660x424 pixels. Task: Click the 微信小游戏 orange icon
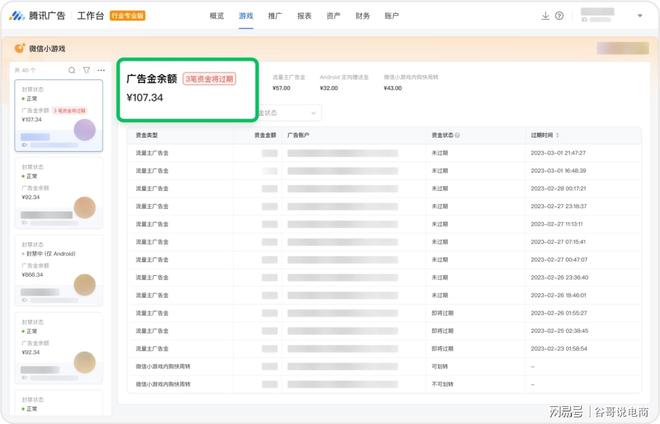coord(19,48)
